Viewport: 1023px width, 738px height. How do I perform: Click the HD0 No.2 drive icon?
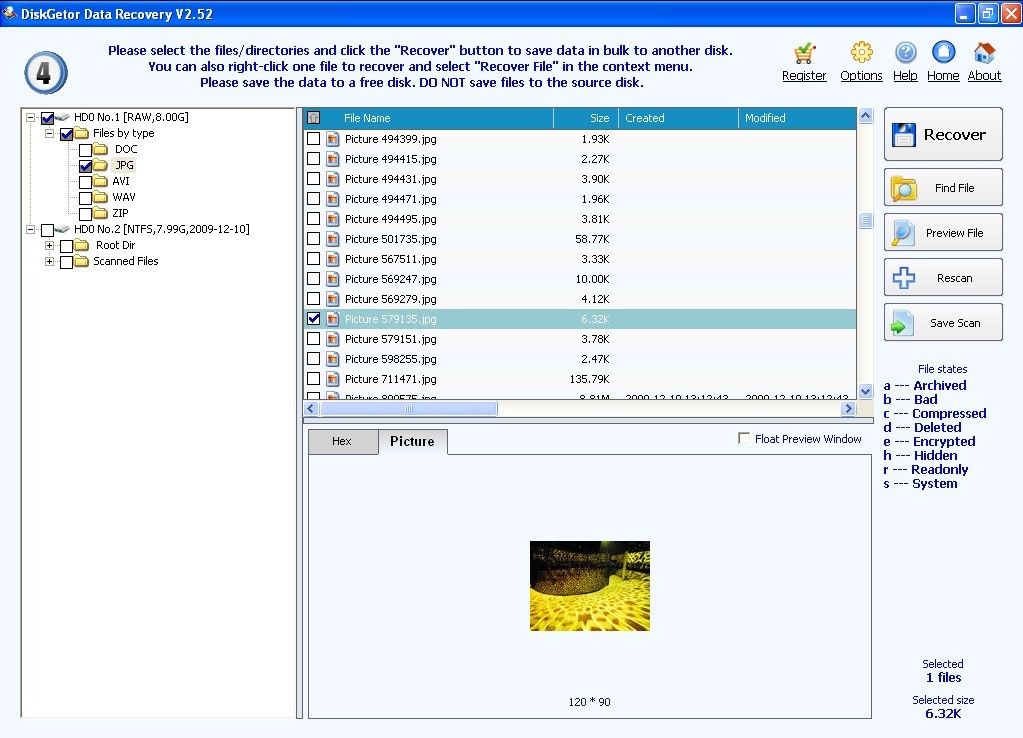[63, 230]
